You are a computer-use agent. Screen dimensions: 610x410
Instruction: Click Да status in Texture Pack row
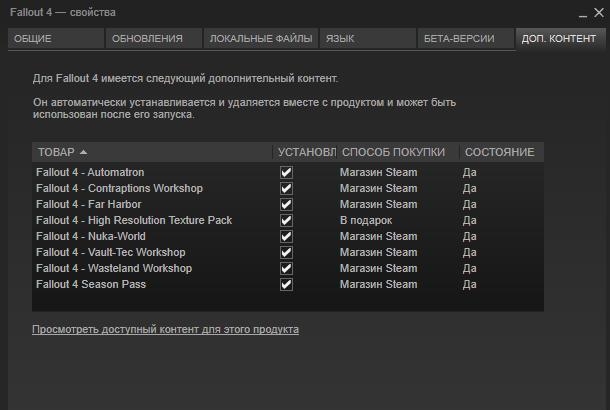tap(470, 221)
